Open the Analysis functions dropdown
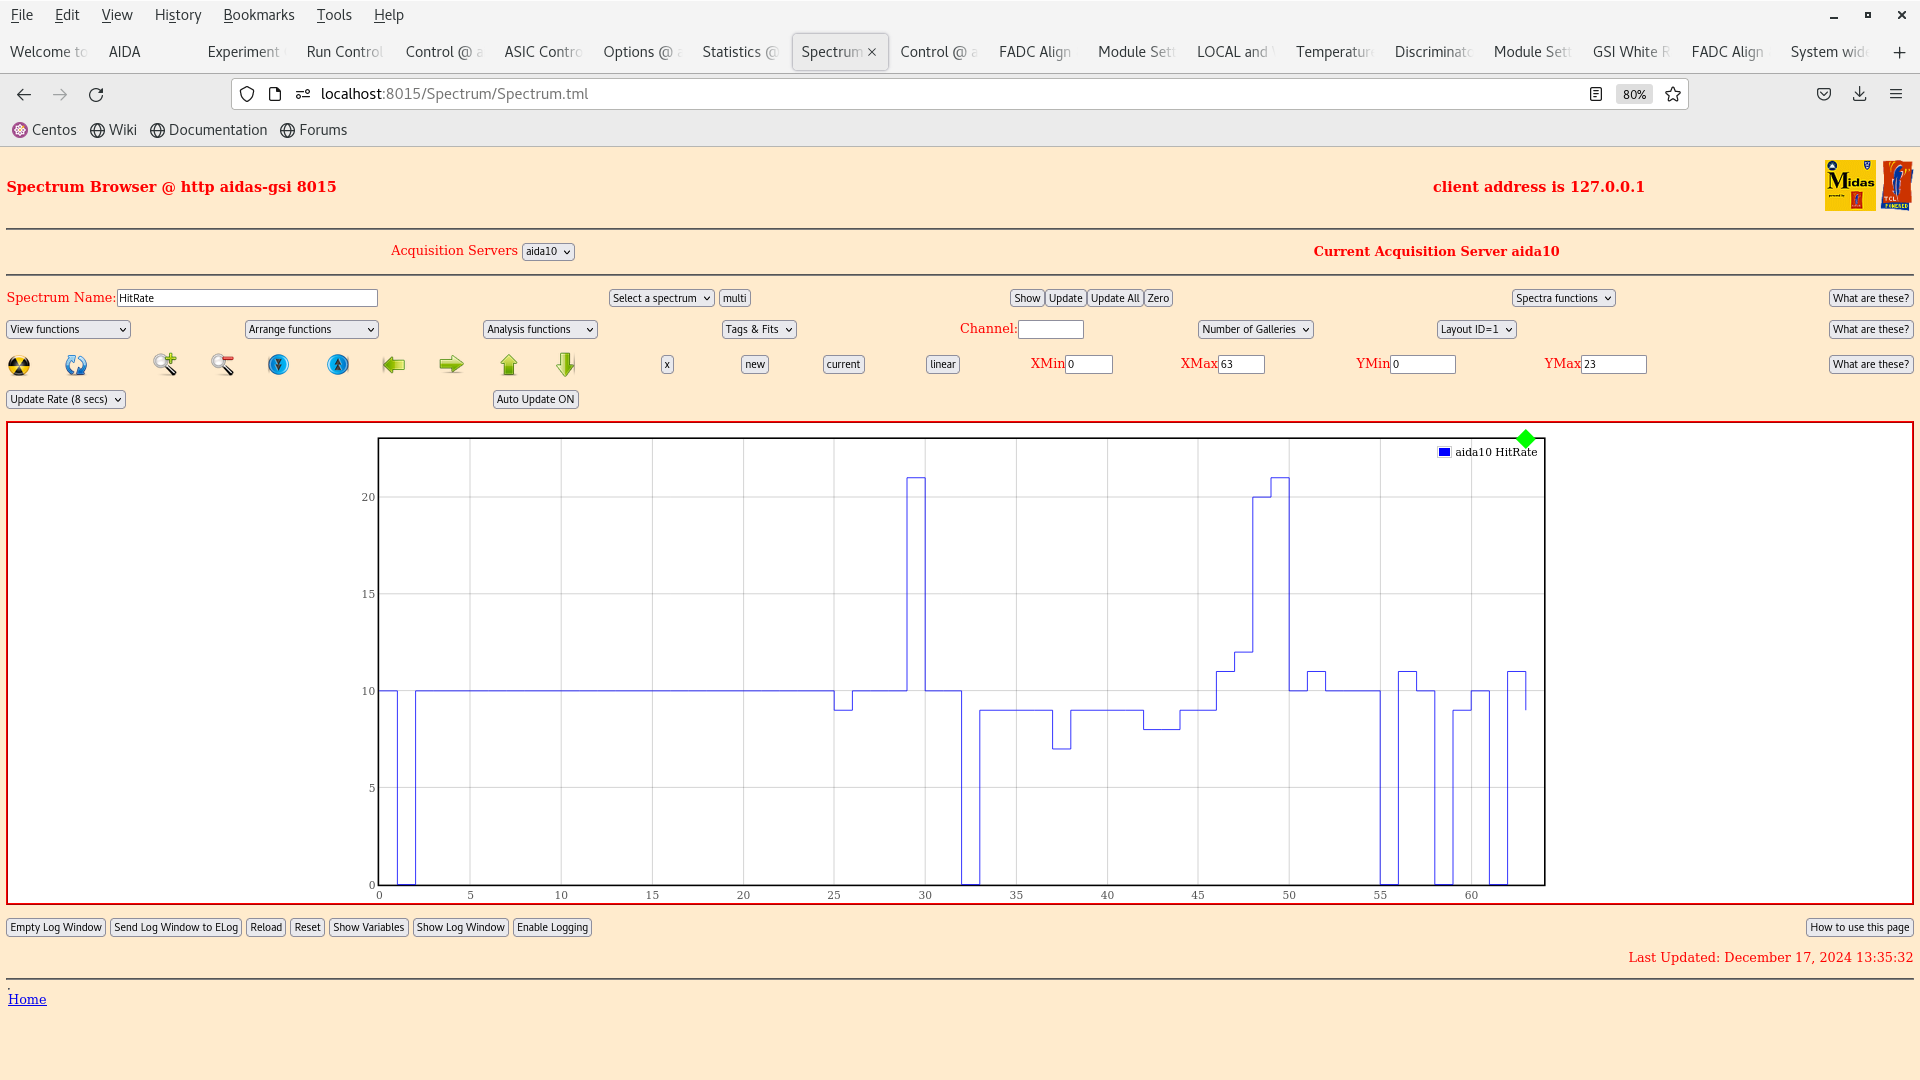 tap(539, 329)
